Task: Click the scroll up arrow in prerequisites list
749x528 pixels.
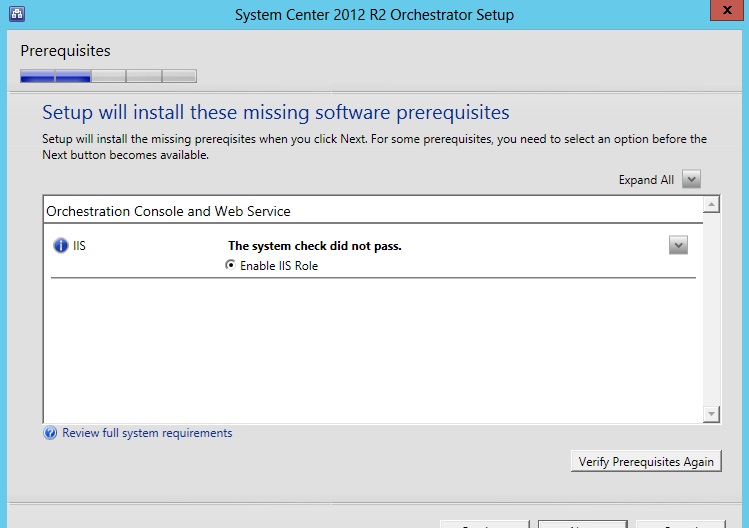Action: [711, 205]
